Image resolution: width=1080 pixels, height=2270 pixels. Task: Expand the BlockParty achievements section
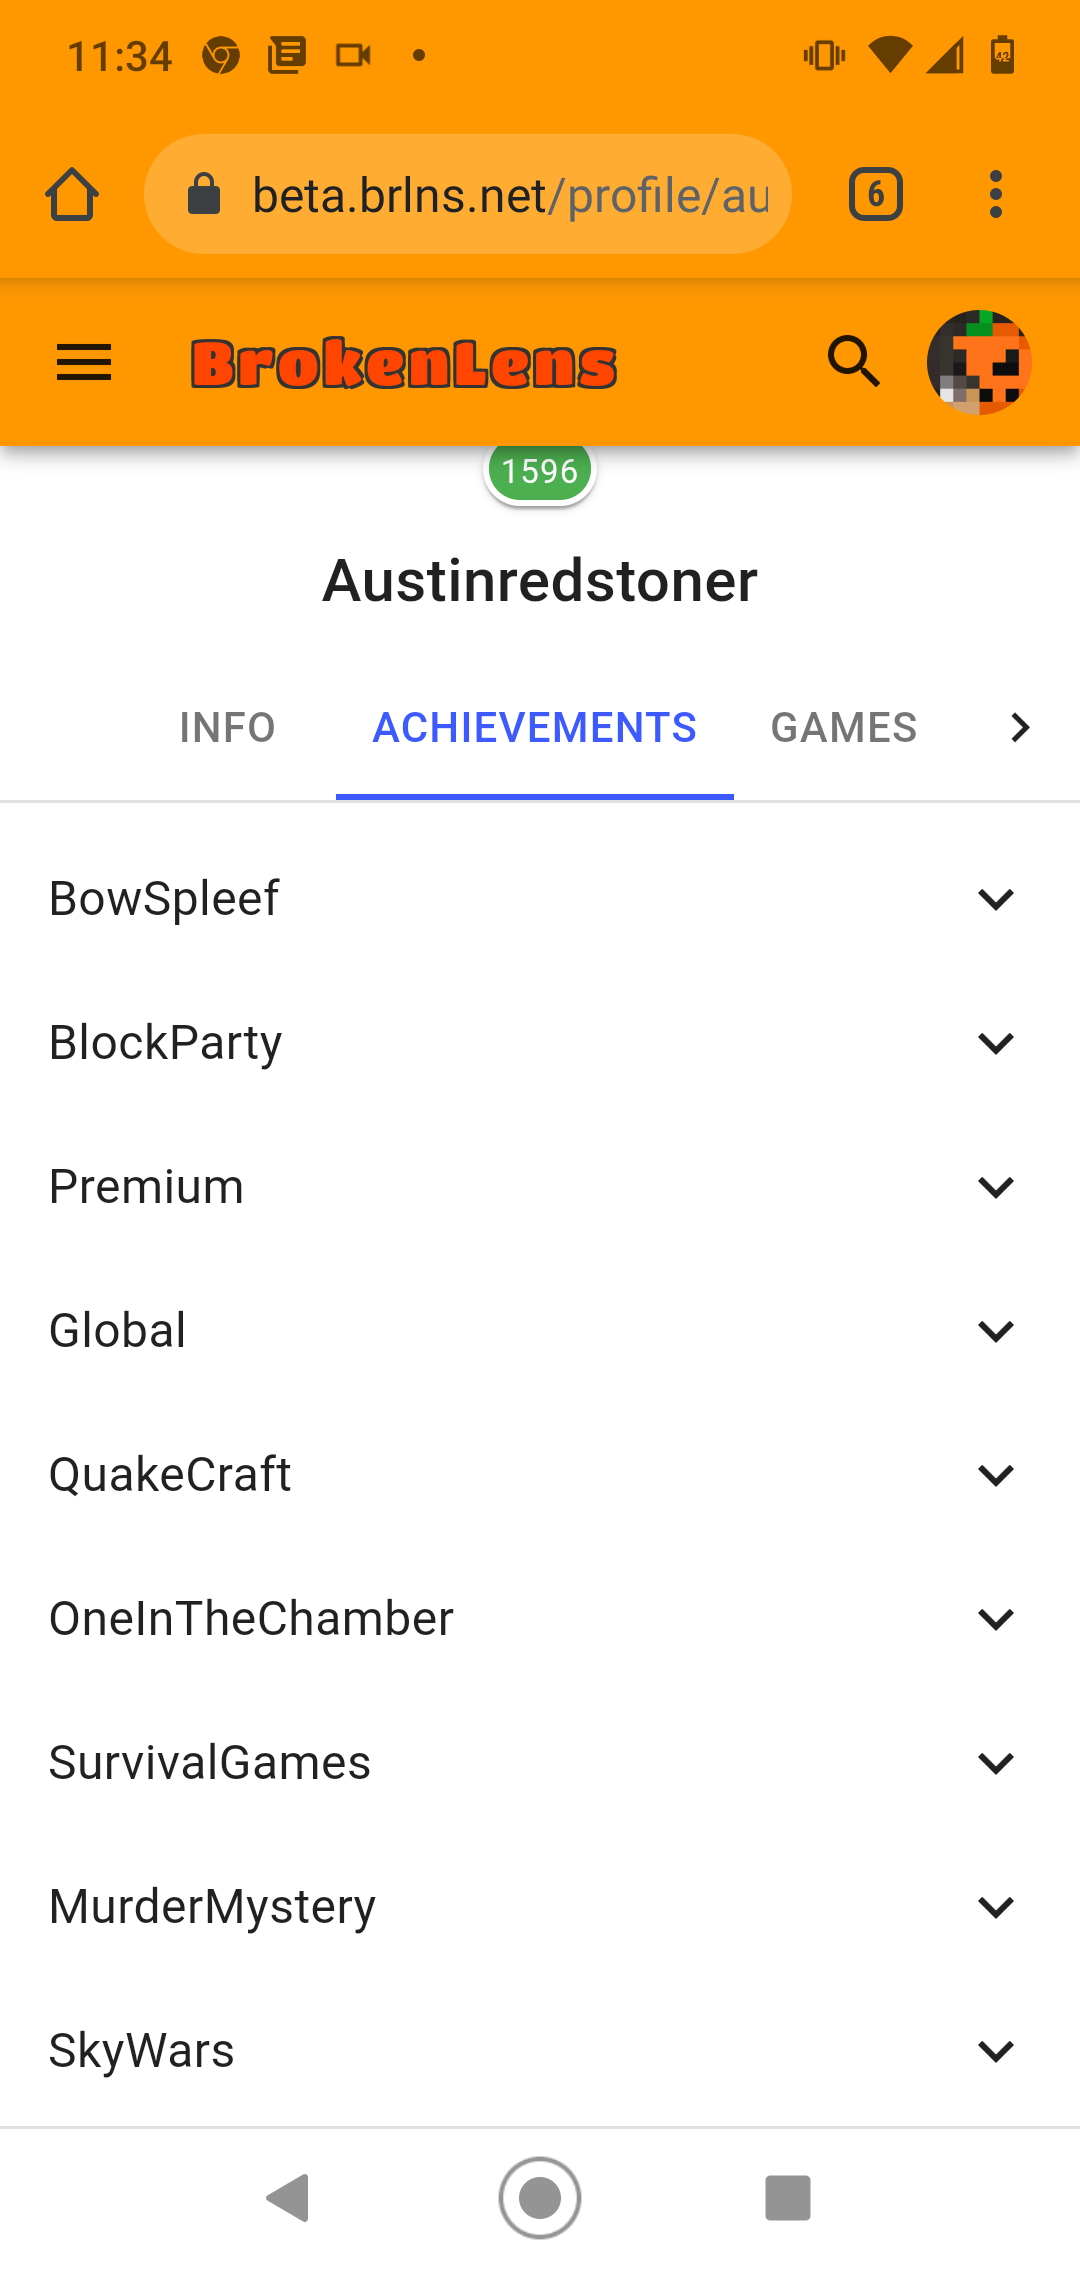pos(540,1043)
